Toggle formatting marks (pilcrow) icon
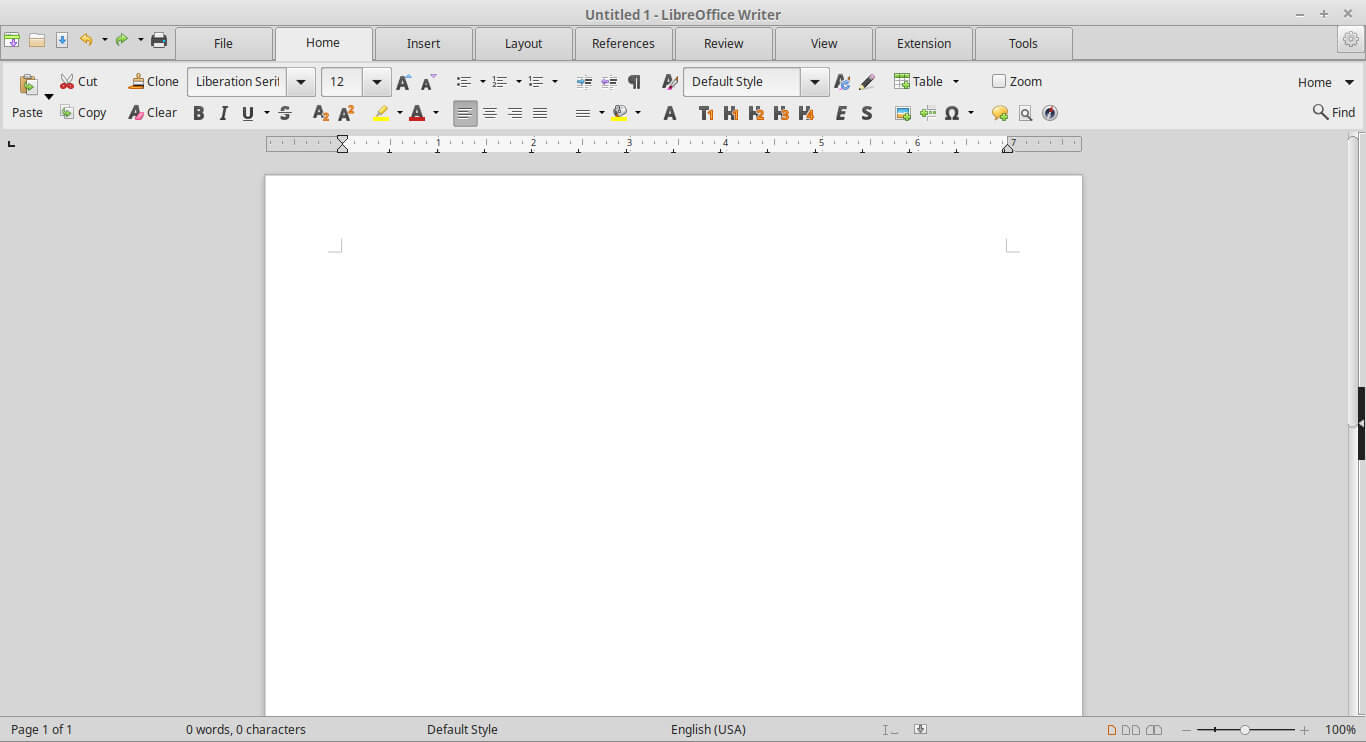This screenshot has height=742, width=1366. coord(634,82)
